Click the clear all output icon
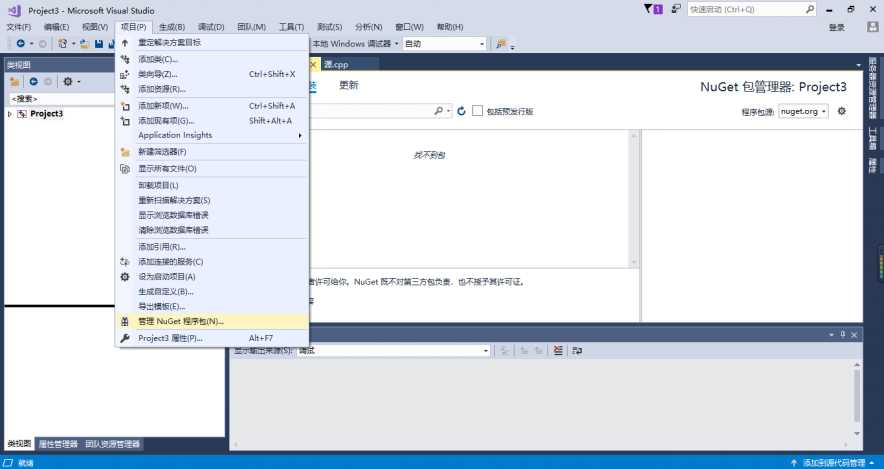This screenshot has height=469, width=884. tap(558, 351)
